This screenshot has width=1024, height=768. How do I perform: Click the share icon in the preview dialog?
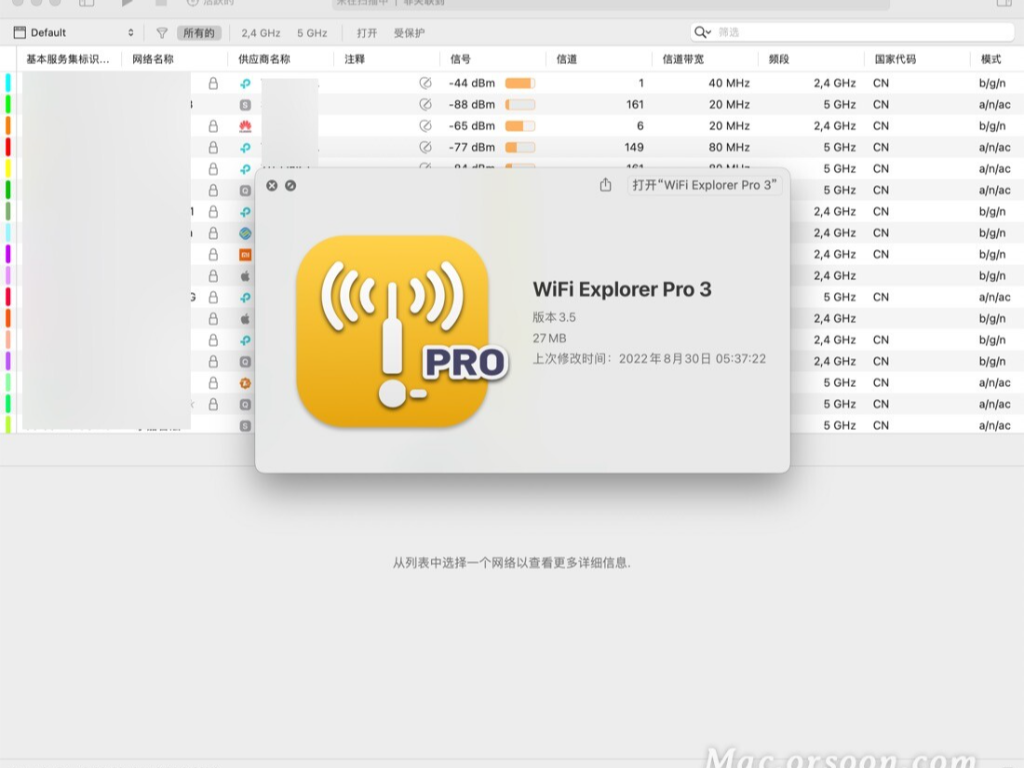pos(605,185)
